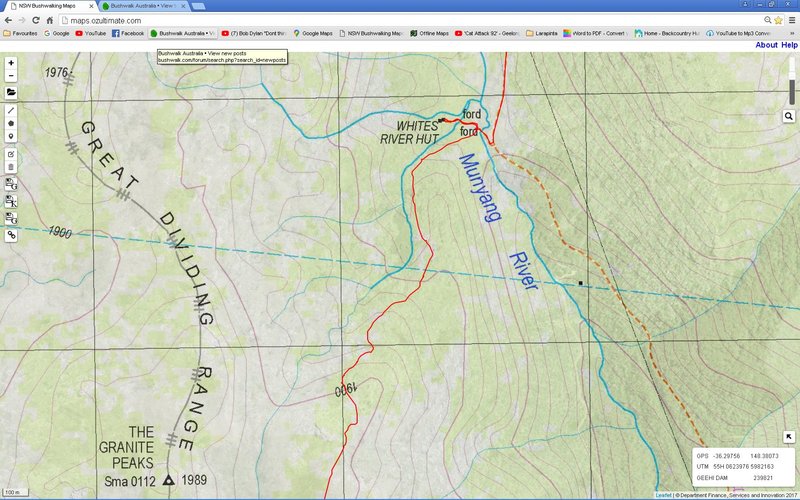This screenshot has height=500, width=800.
Task: Open Favourites bookmark folder
Action: click(20, 33)
